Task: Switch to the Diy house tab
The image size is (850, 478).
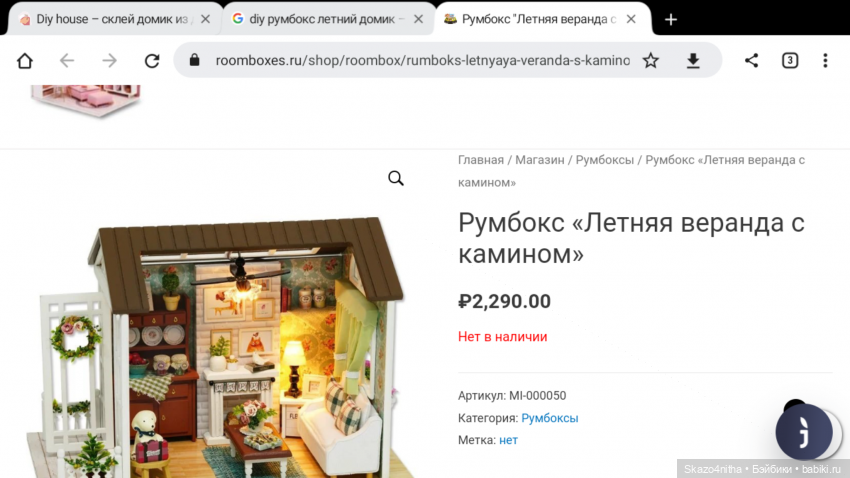Action: [x=111, y=19]
